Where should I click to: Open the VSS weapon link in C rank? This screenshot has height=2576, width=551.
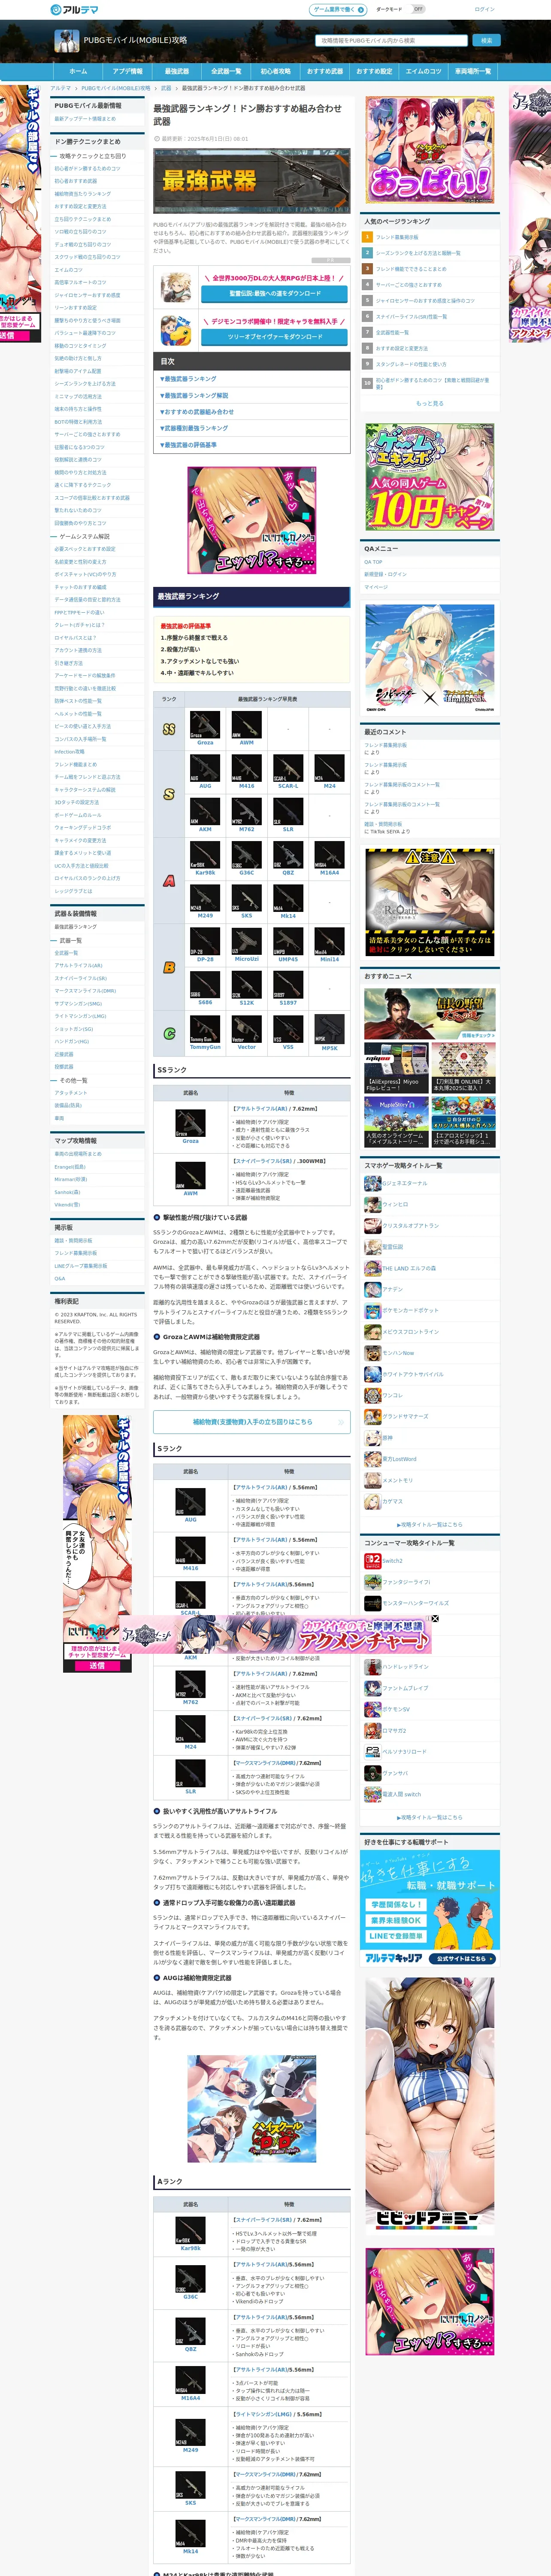pyautogui.click(x=288, y=1047)
